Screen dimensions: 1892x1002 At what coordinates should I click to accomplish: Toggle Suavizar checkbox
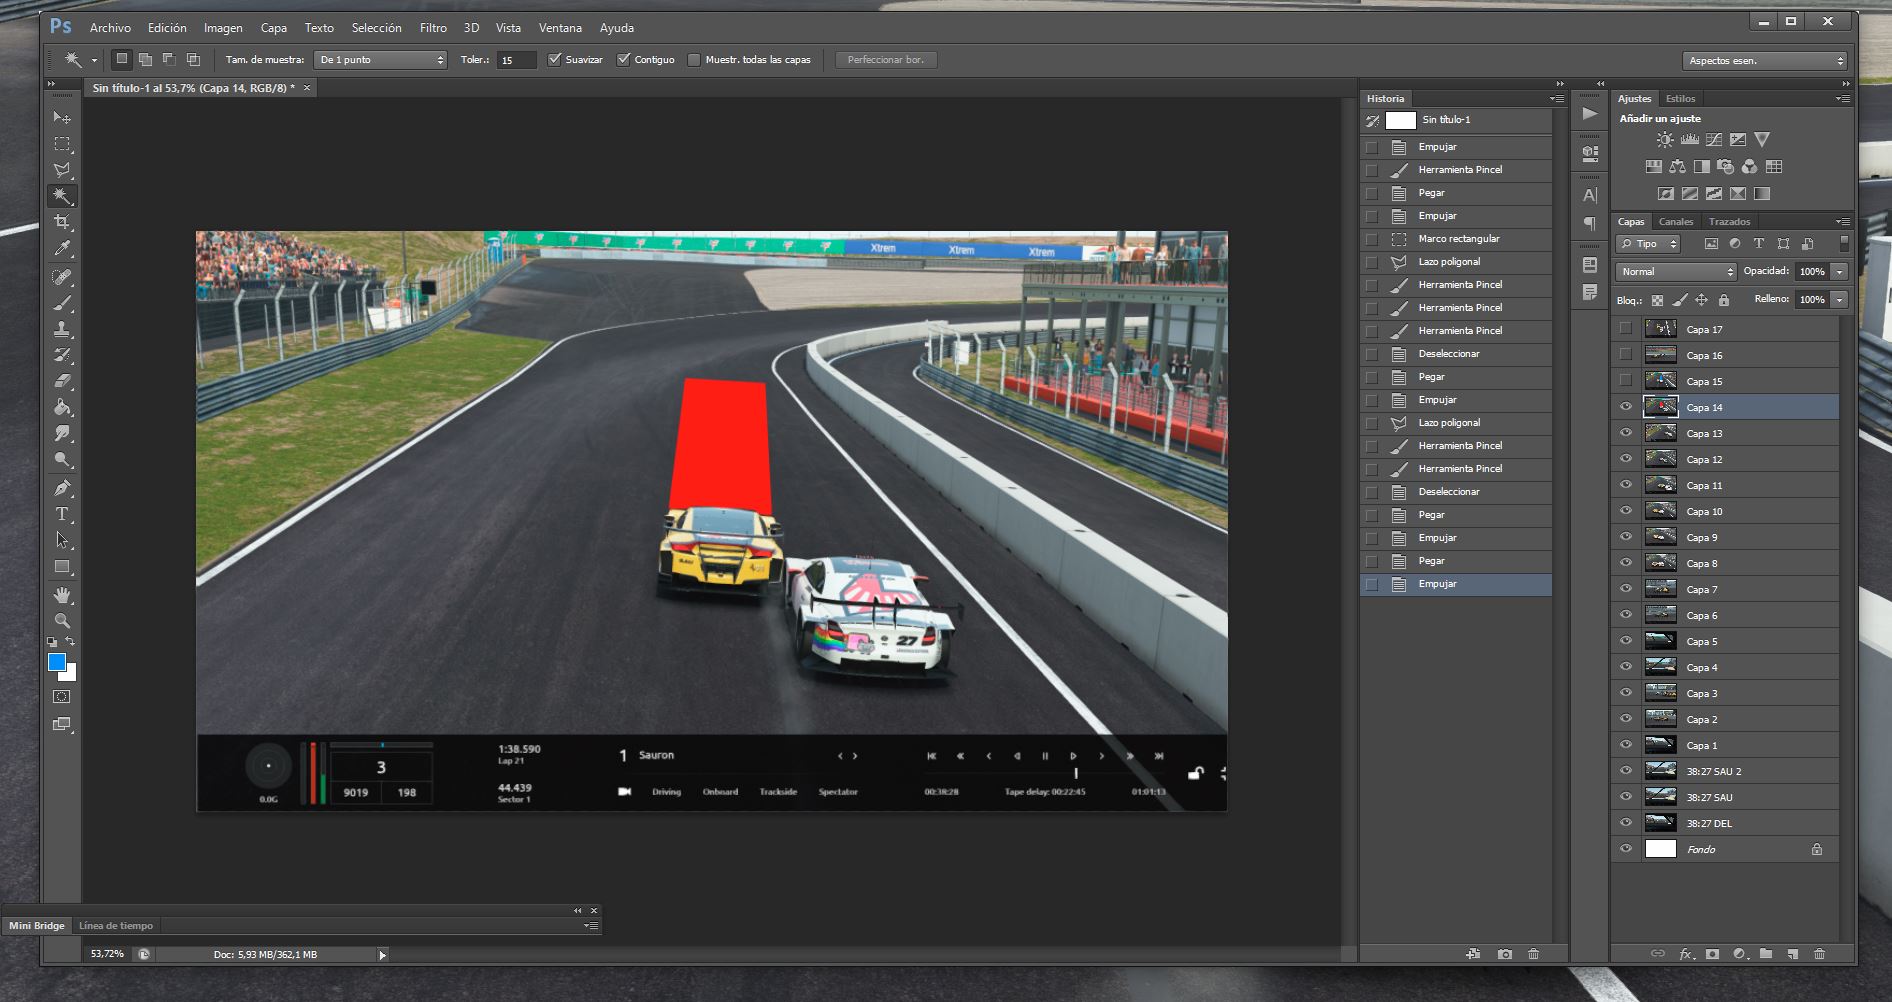tap(555, 60)
